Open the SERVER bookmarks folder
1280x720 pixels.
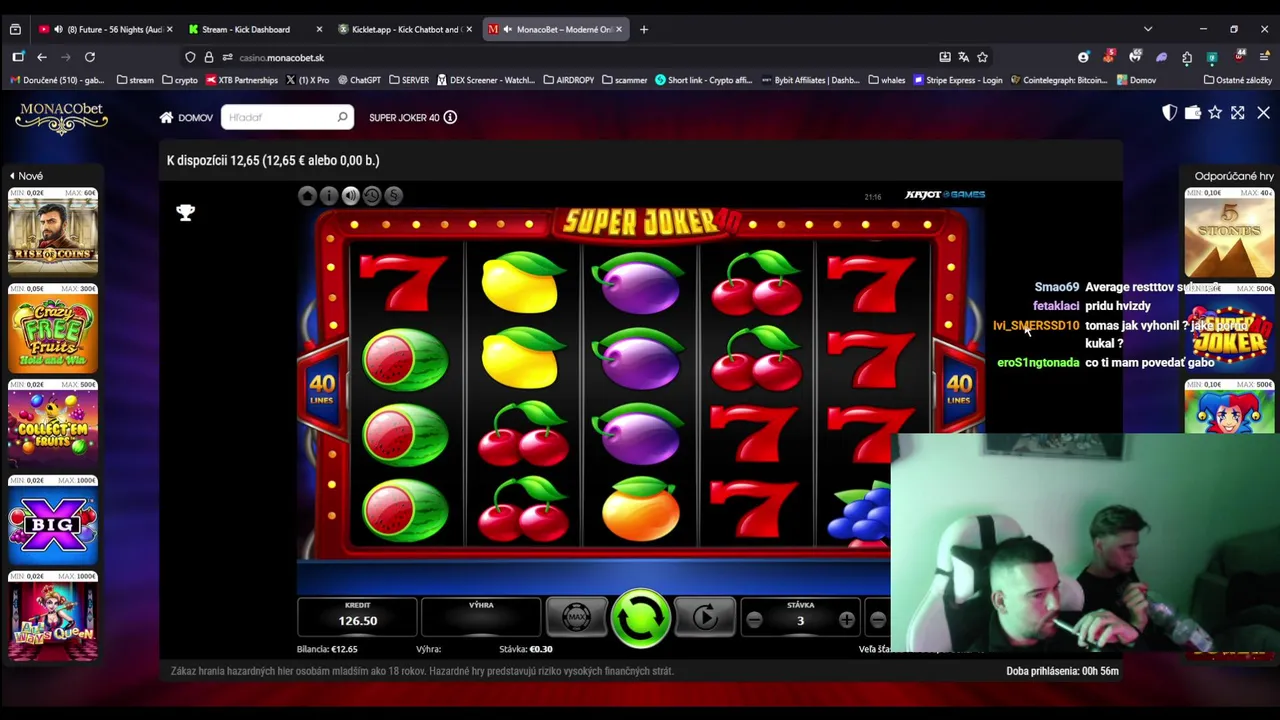[x=409, y=80]
